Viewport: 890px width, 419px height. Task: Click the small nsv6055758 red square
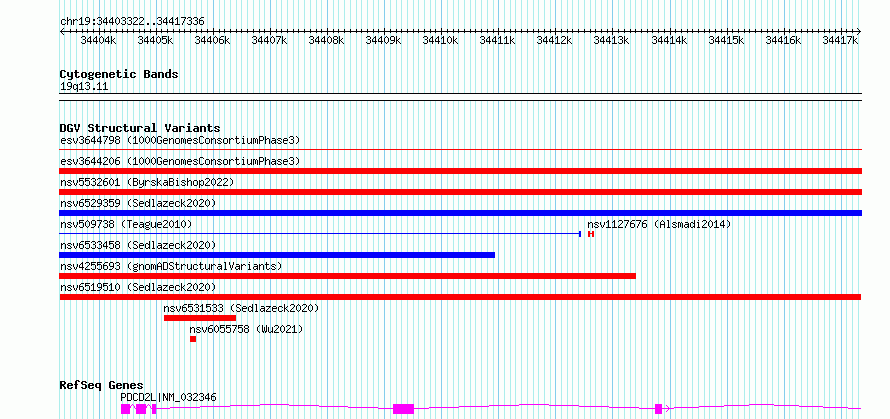point(193,339)
